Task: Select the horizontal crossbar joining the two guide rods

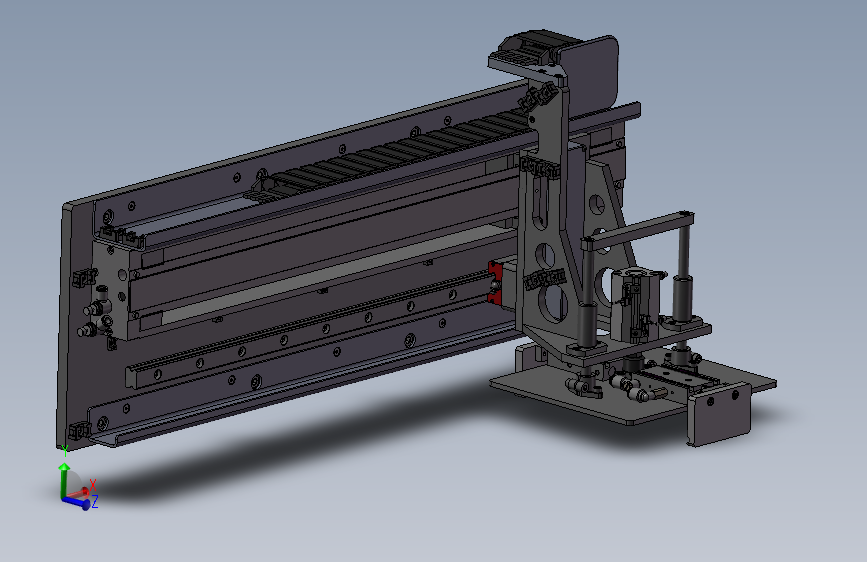Action: 637,229
